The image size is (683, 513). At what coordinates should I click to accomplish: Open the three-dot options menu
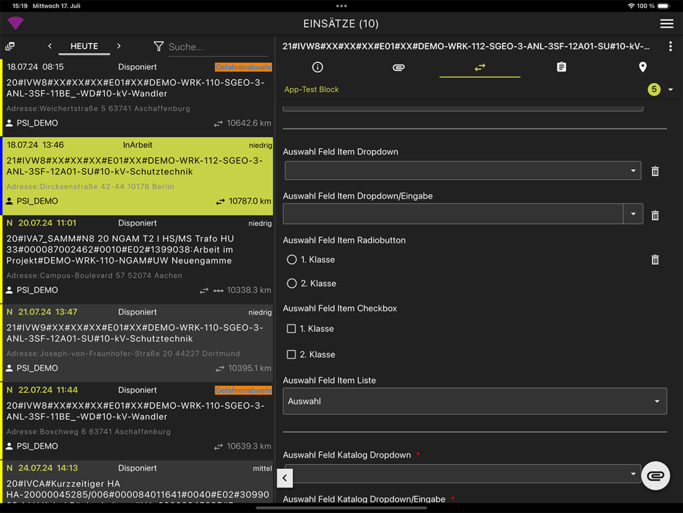(670, 46)
